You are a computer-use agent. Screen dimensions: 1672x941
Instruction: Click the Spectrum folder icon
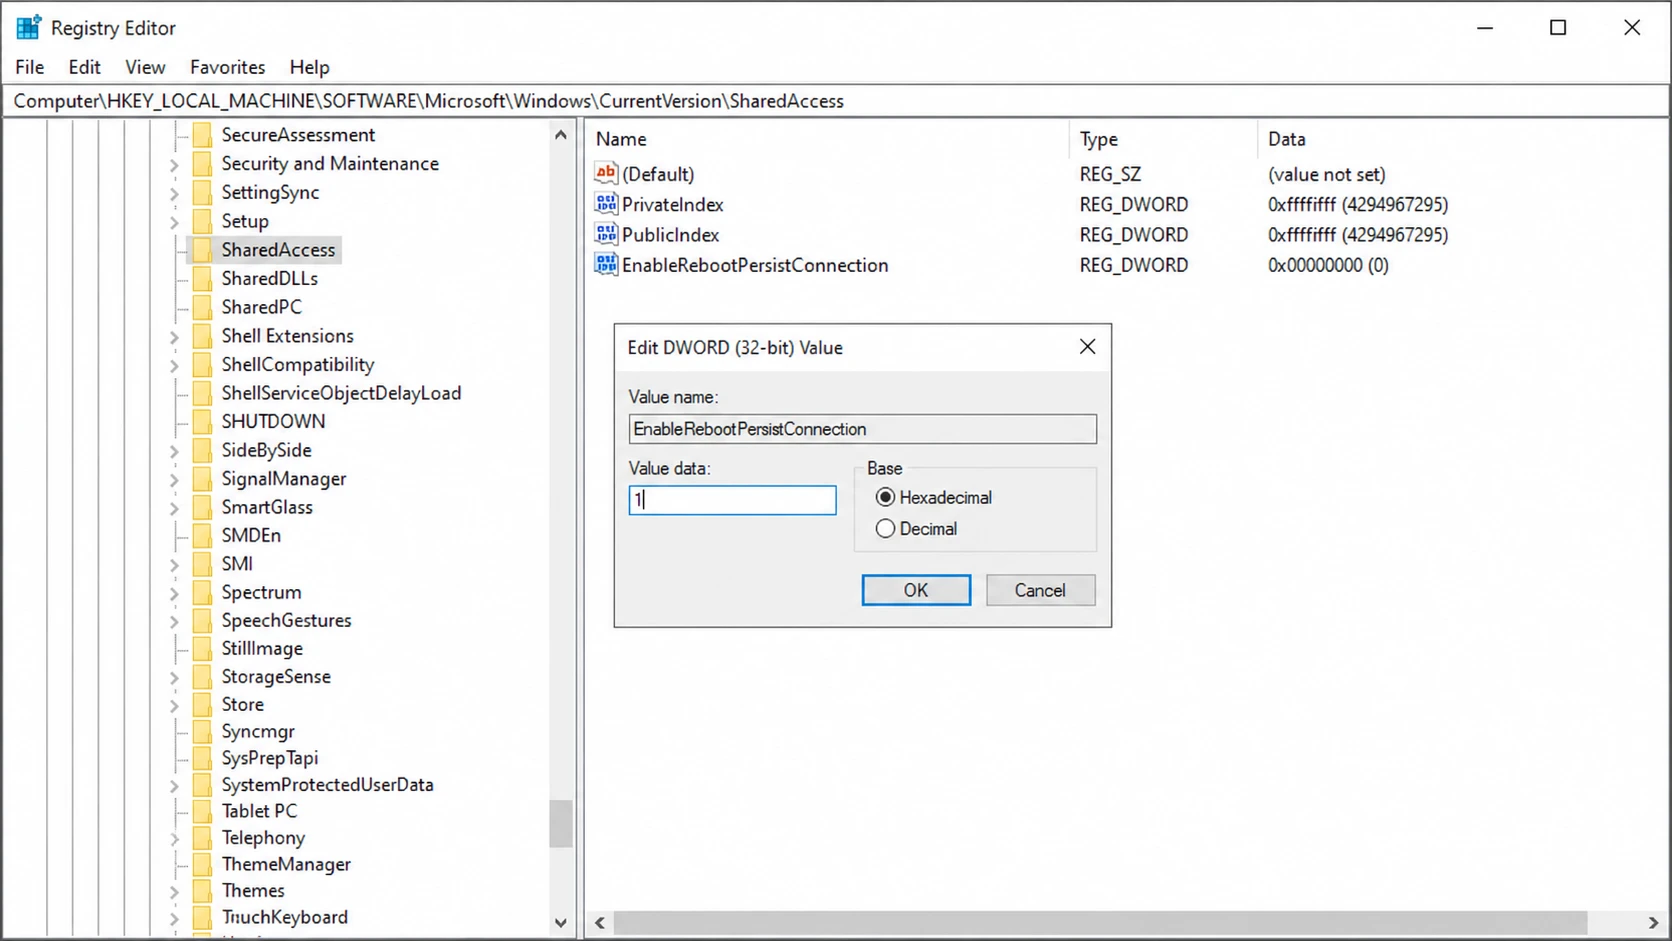(202, 592)
